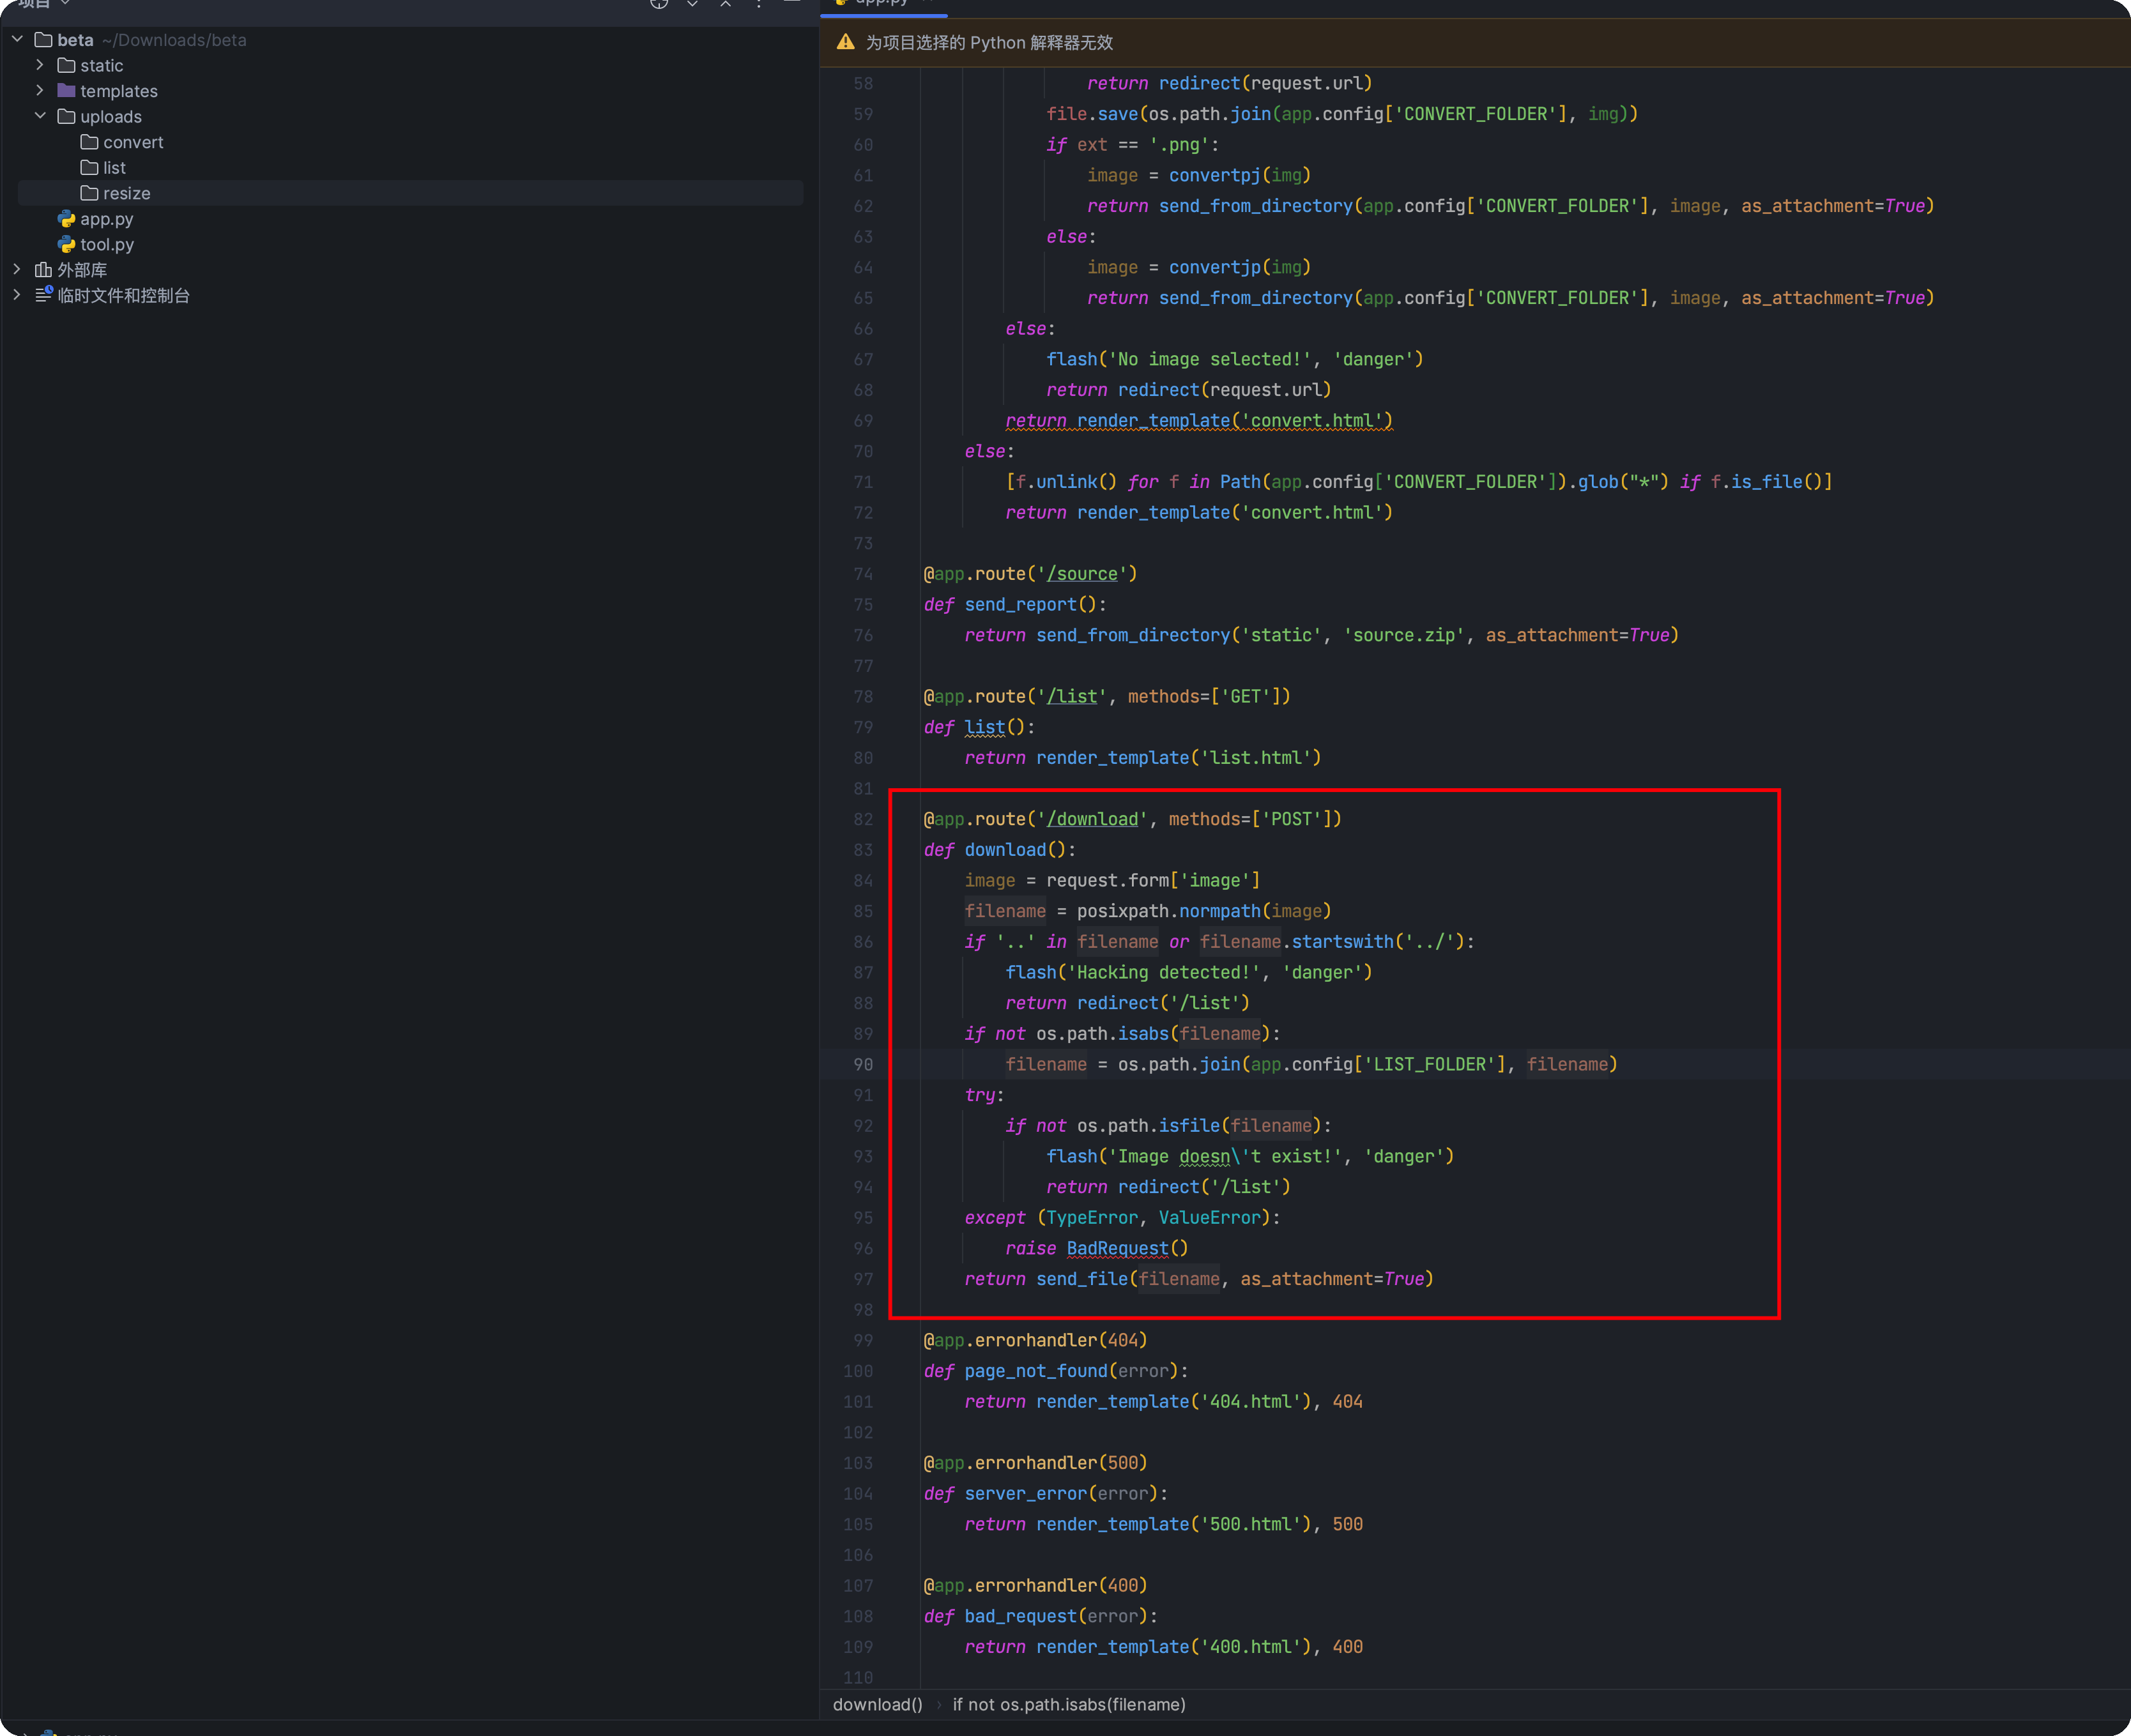This screenshot has height=1736, width=2131.
Task: Select the convert folder under uploads
Action: (x=132, y=142)
